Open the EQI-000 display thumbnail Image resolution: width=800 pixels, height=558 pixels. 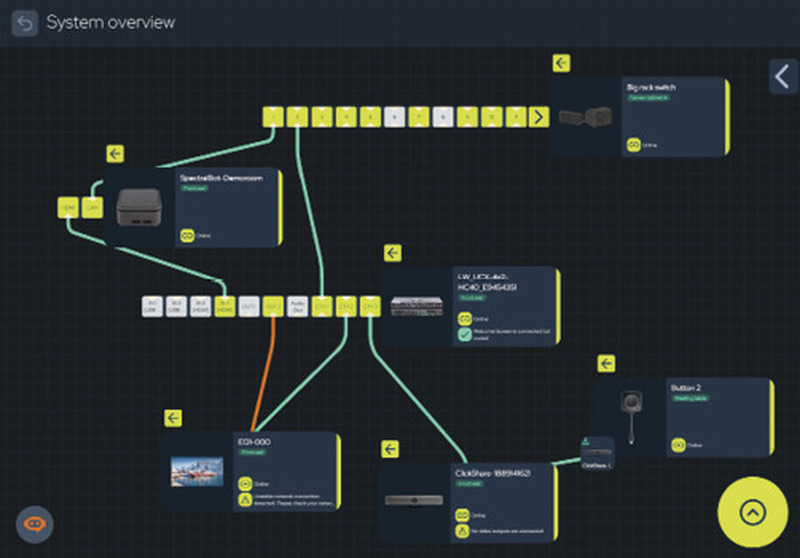[x=197, y=471]
